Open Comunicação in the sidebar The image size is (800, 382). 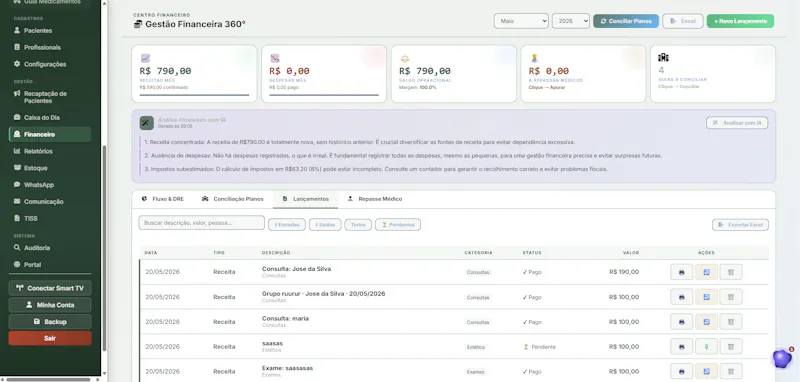coord(49,201)
